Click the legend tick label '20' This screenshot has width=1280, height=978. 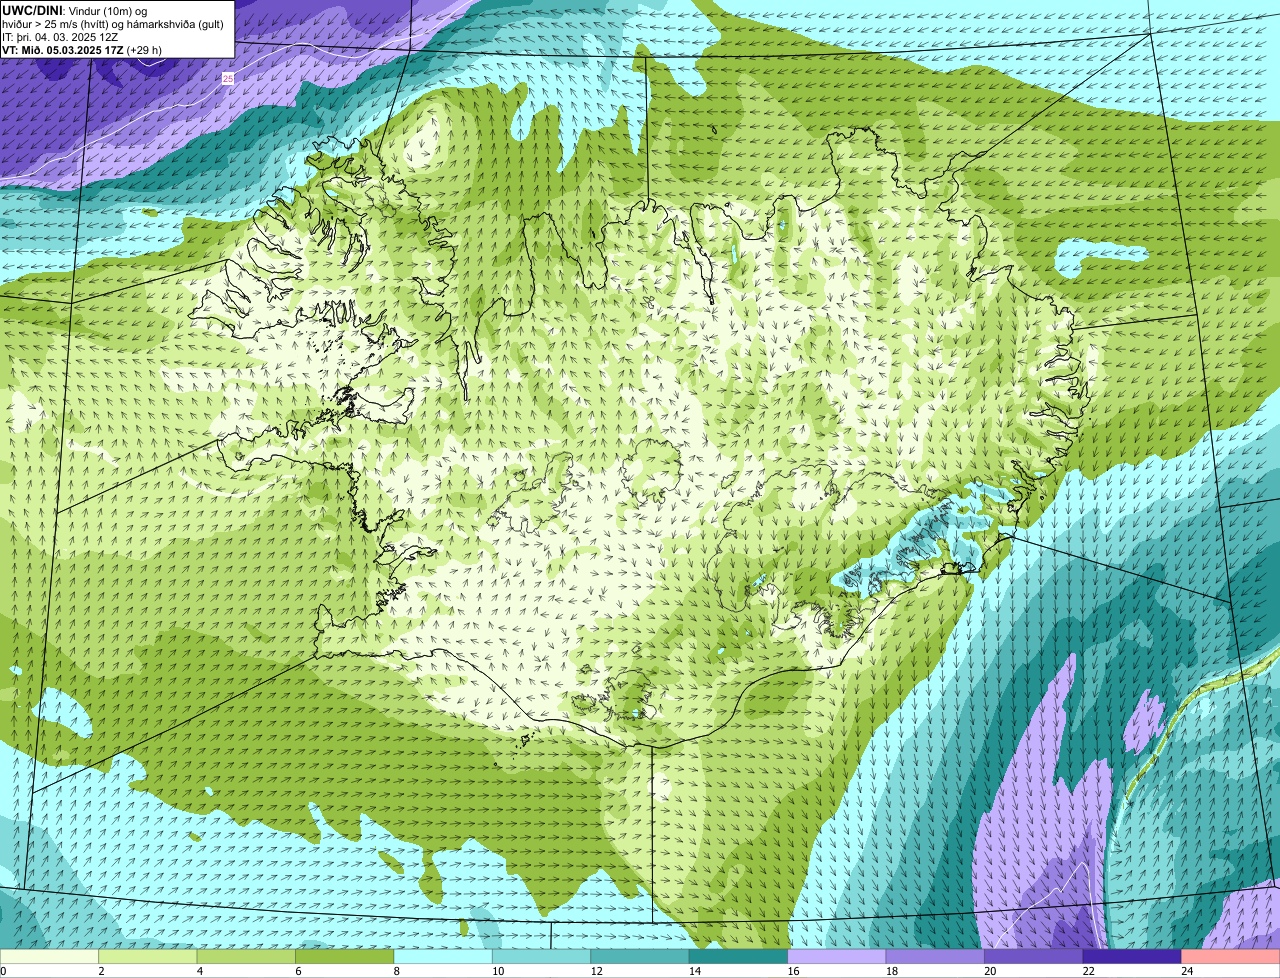pyautogui.click(x=990, y=971)
